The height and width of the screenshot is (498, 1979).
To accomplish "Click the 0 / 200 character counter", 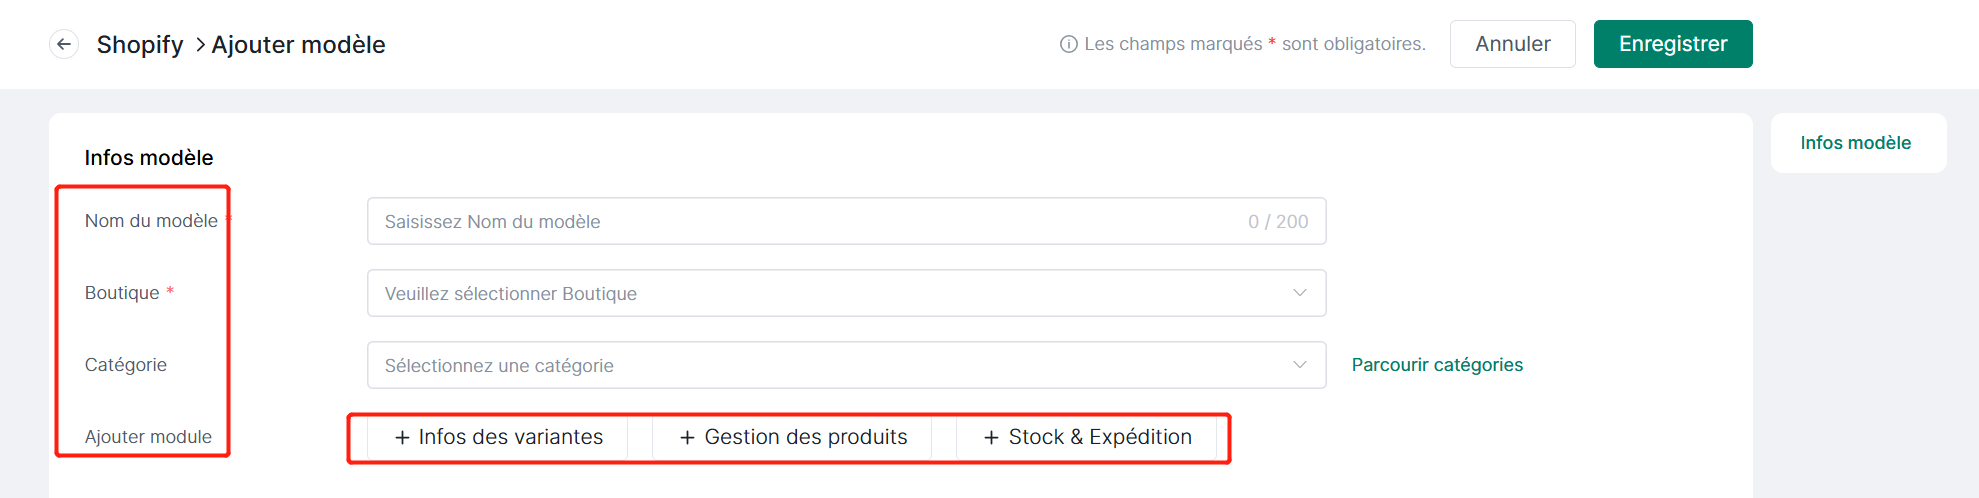I will [x=1278, y=222].
